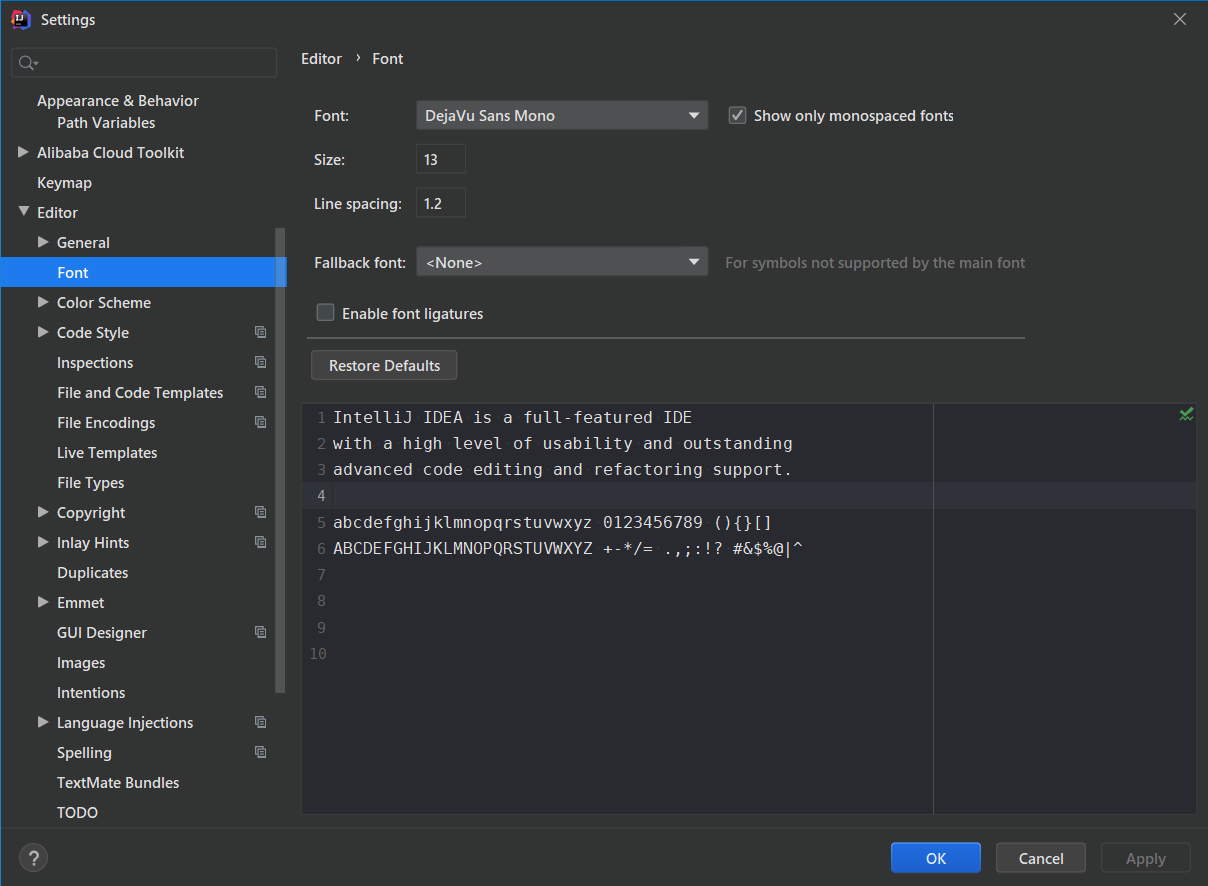
Task: Click the Apply button
Action: pyautogui.click(x=1146, y=858)
